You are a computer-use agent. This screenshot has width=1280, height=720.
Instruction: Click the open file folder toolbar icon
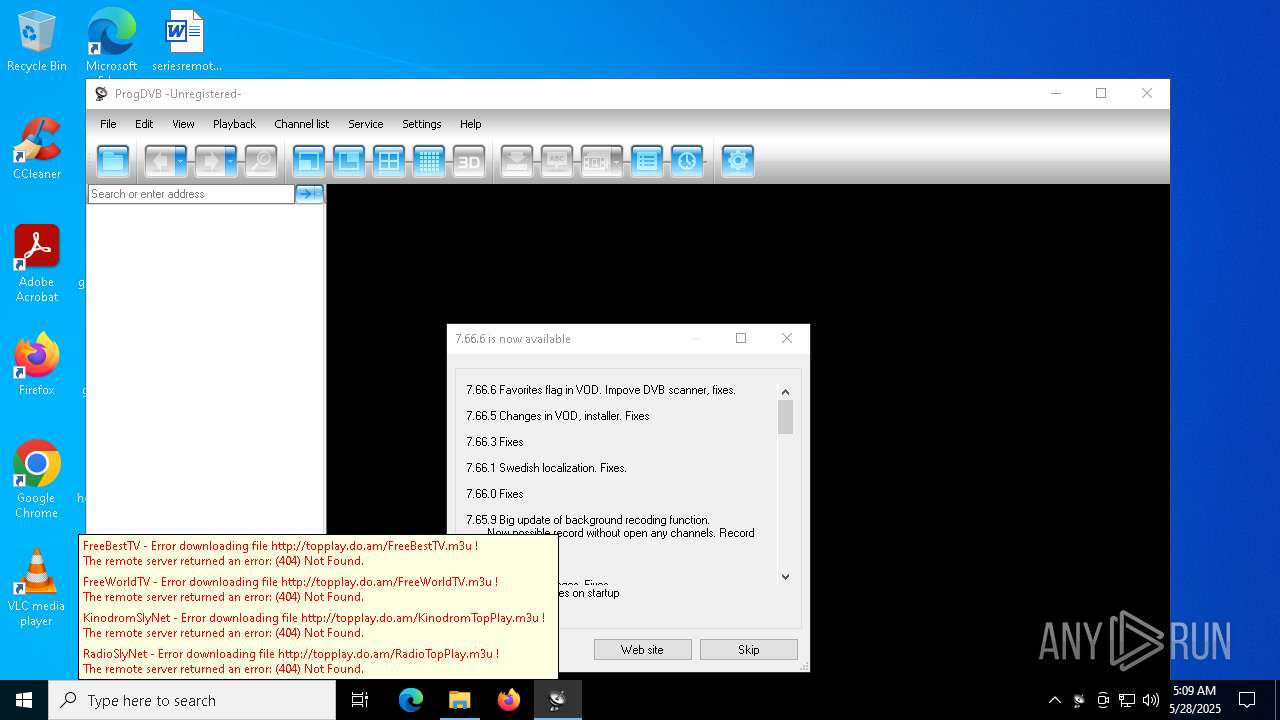113,161
